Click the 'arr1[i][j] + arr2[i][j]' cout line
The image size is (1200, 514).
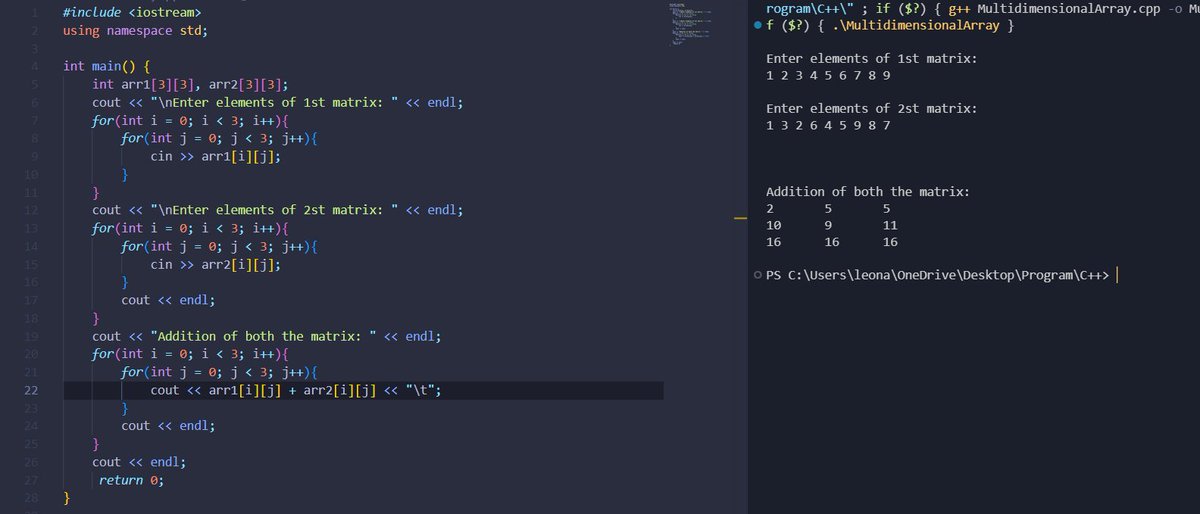[x=296, y=390]
